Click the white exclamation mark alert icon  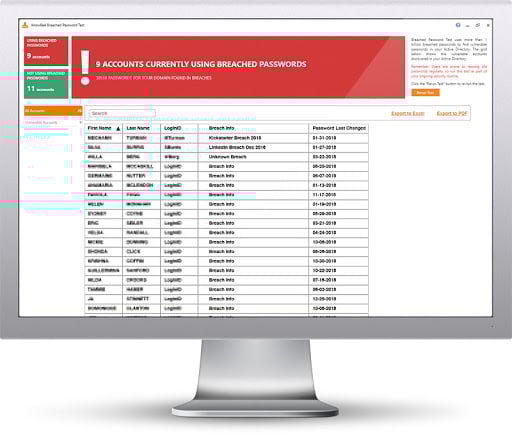pos(85,67)
